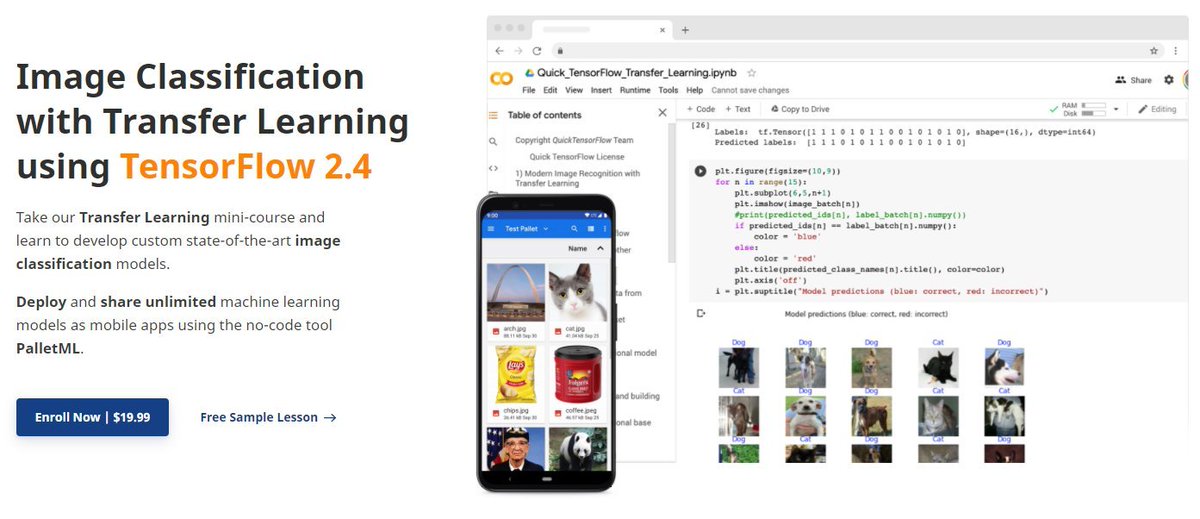Open the code snippets icon in sidebar
Viewport: 1200px width, 519px height.
coord(493,169)
